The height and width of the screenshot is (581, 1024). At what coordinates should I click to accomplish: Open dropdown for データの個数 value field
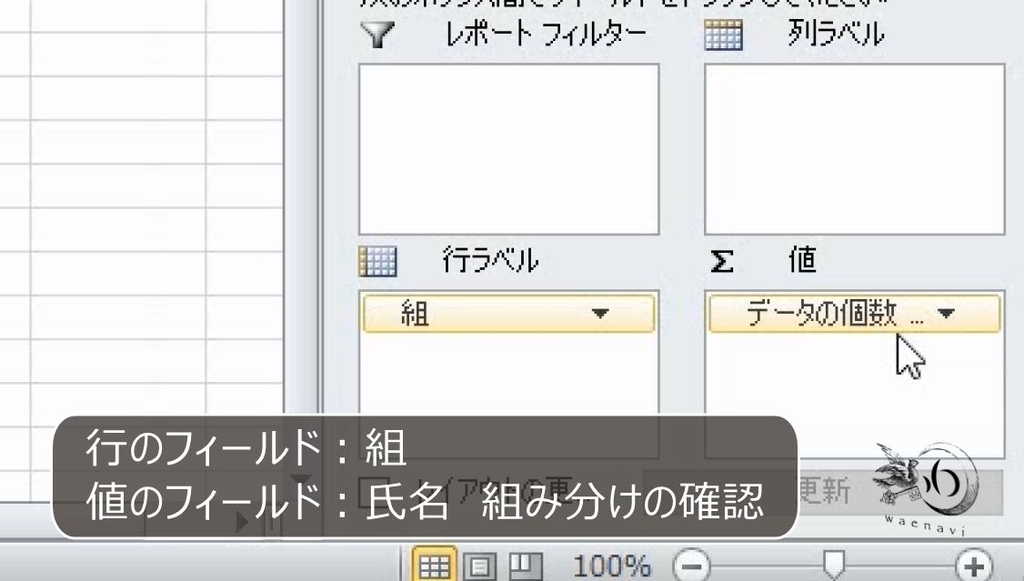coord(946,313)
